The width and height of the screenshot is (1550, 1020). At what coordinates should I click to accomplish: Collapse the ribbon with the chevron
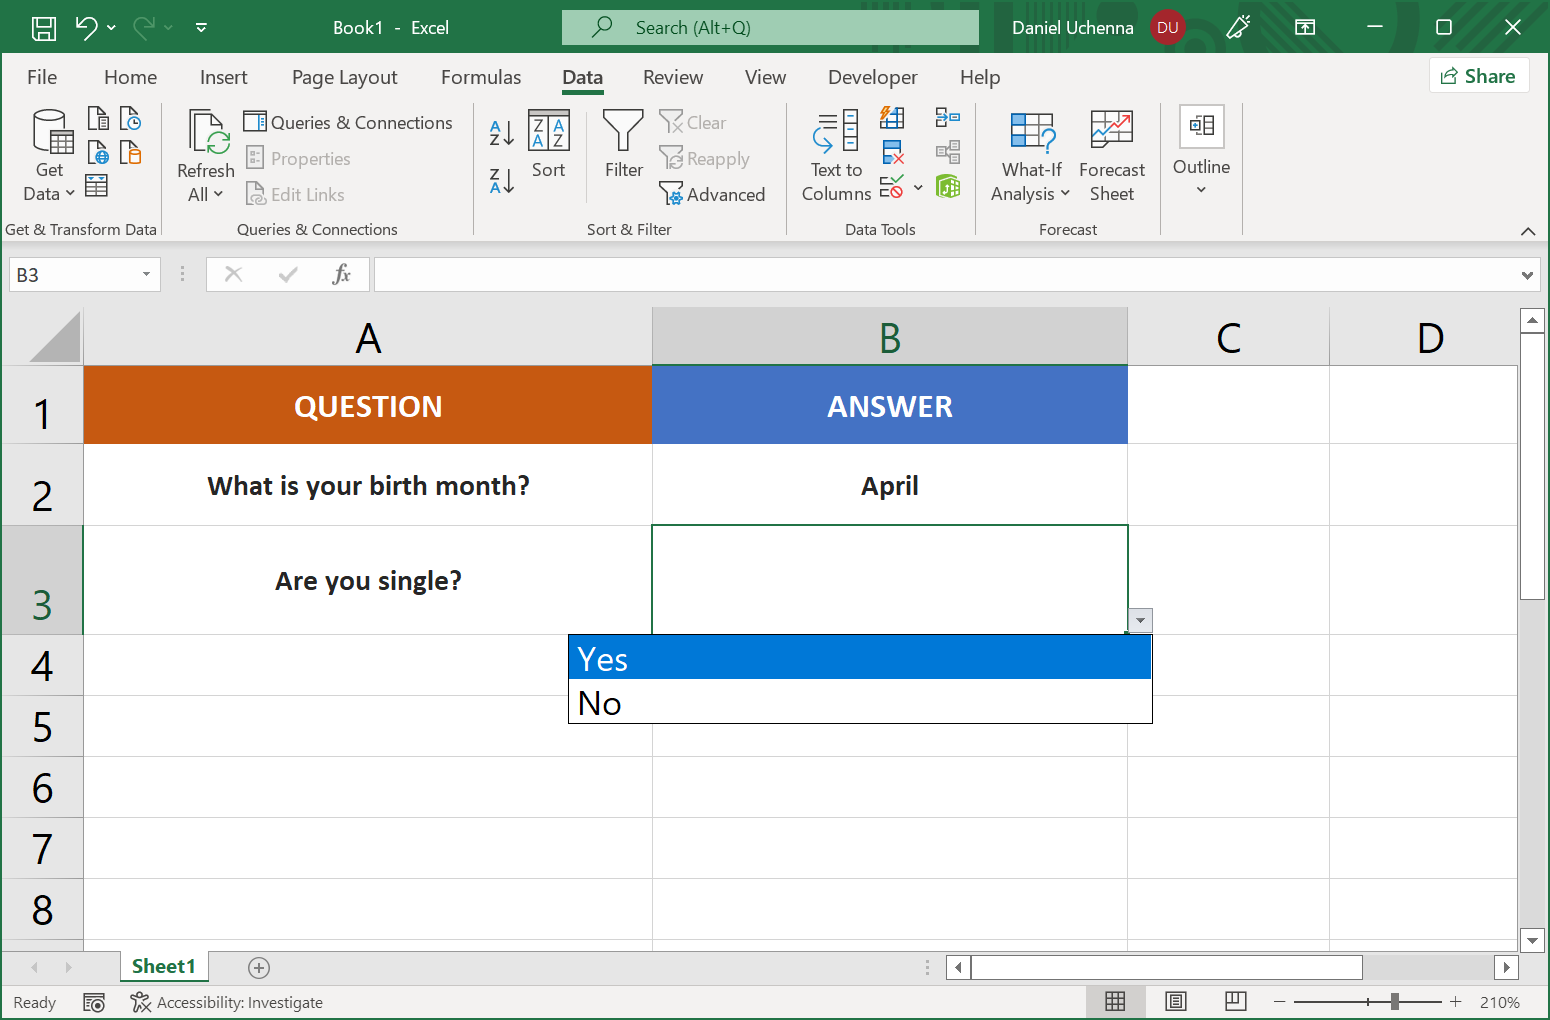[1528, 231]
